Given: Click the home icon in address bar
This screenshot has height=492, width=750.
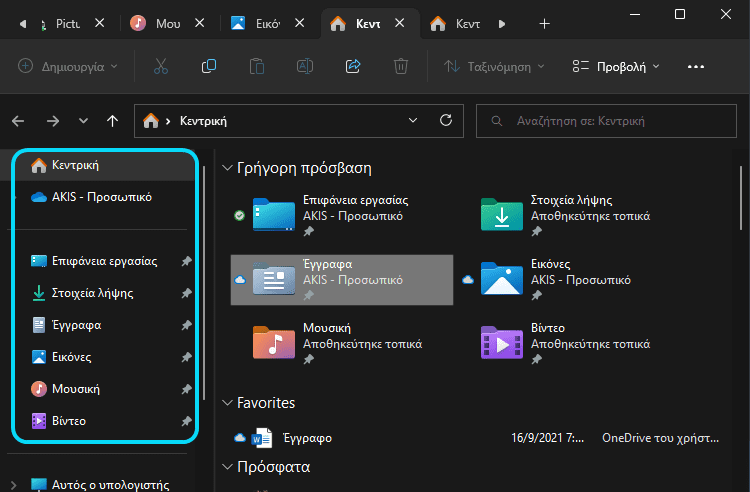Looking at the screenshot, I should [151, 120].
